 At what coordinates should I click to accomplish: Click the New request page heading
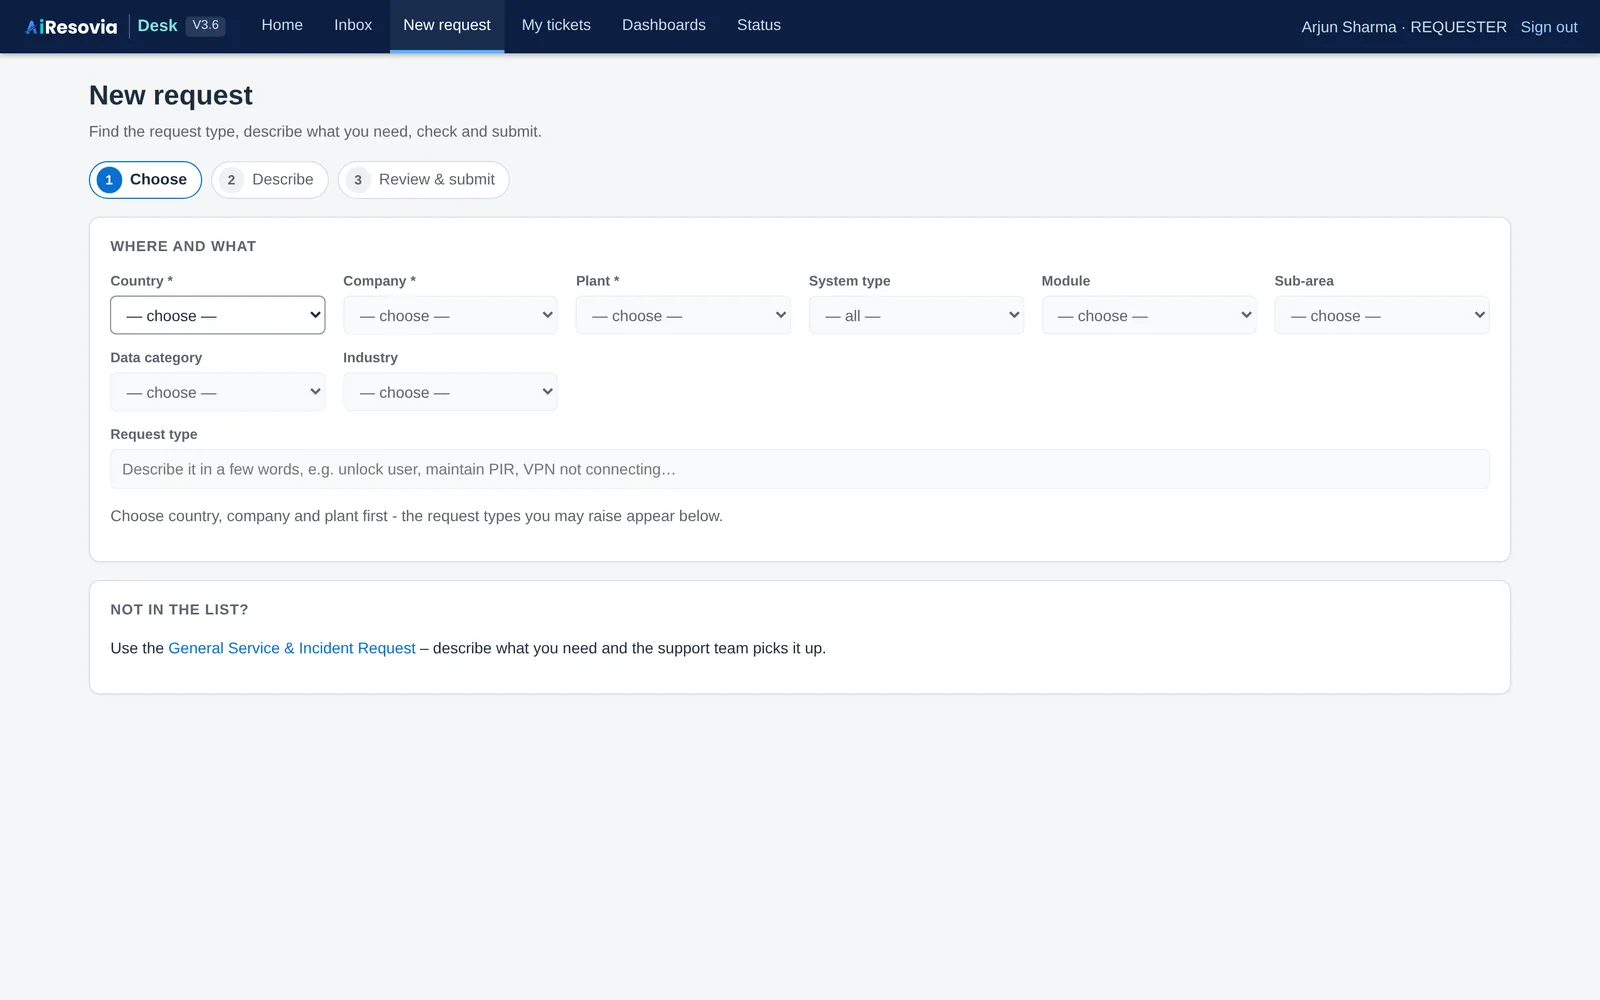(x=171, y=95)
